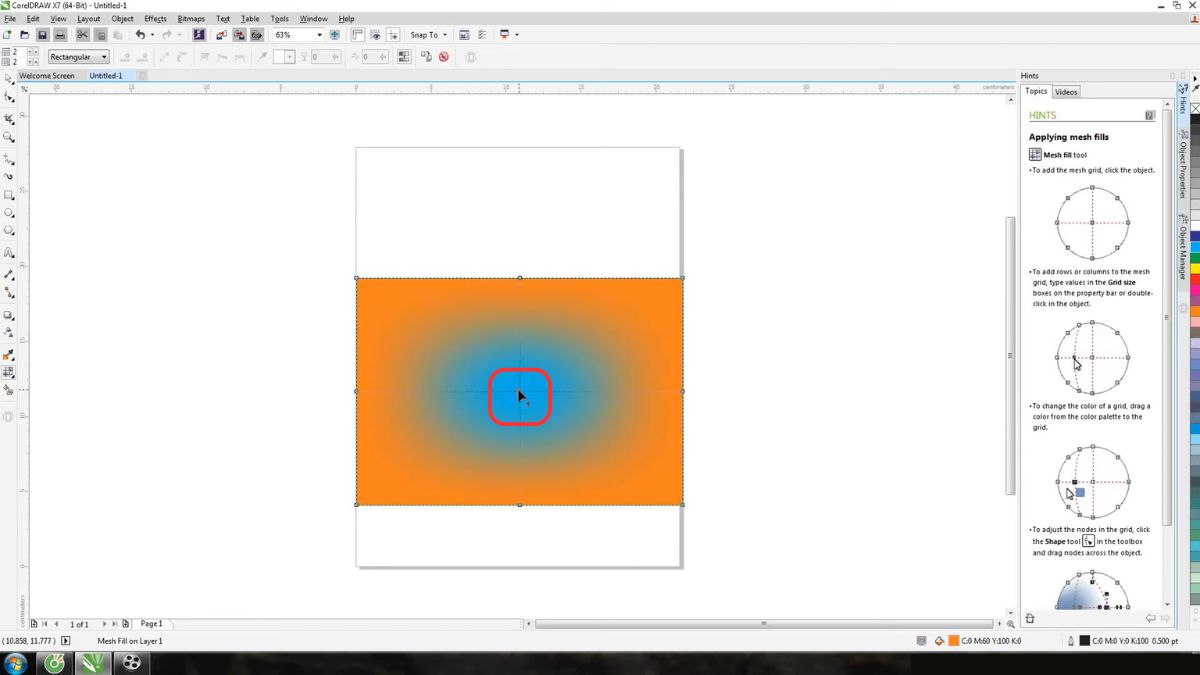The height and width of the screenshot is (675, 1200).
Task: Click the Save icon in the toolbar
Action: coord(42,35)
